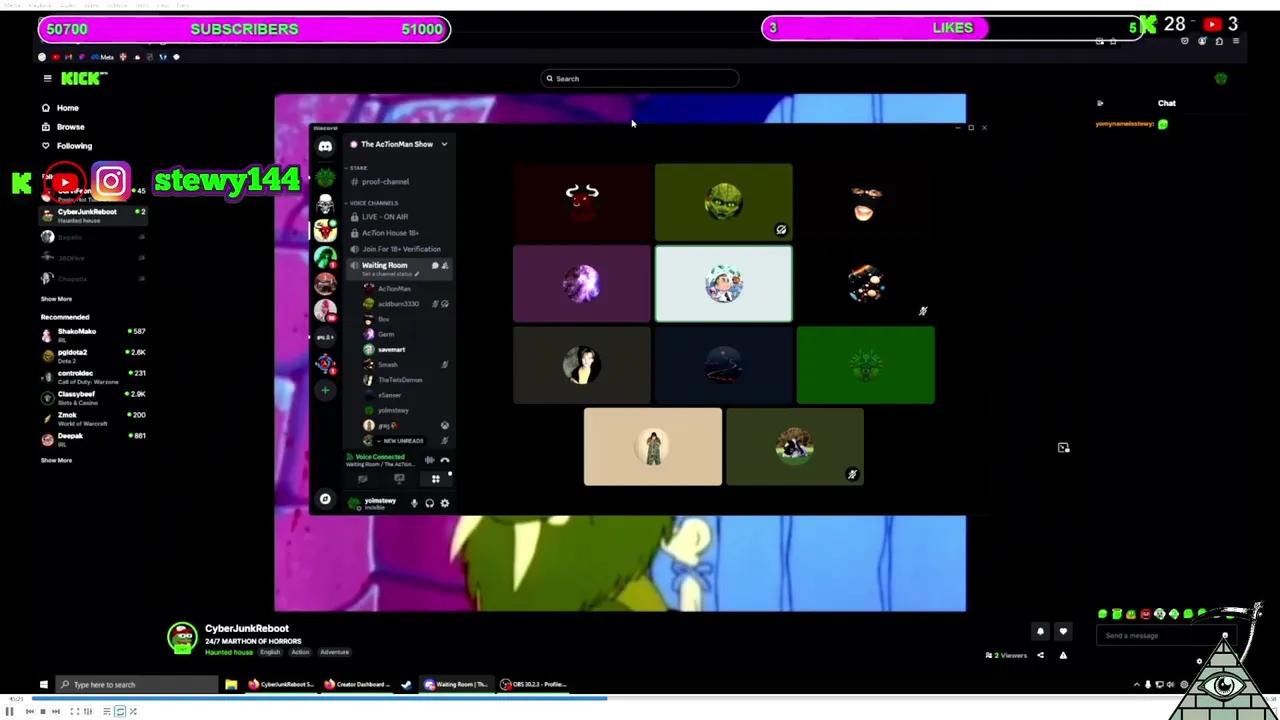Deafen yourself with the headphones icon
The height and width of the screenshot is (720, 1280).
pyautogui.click(x=430, y=503)
